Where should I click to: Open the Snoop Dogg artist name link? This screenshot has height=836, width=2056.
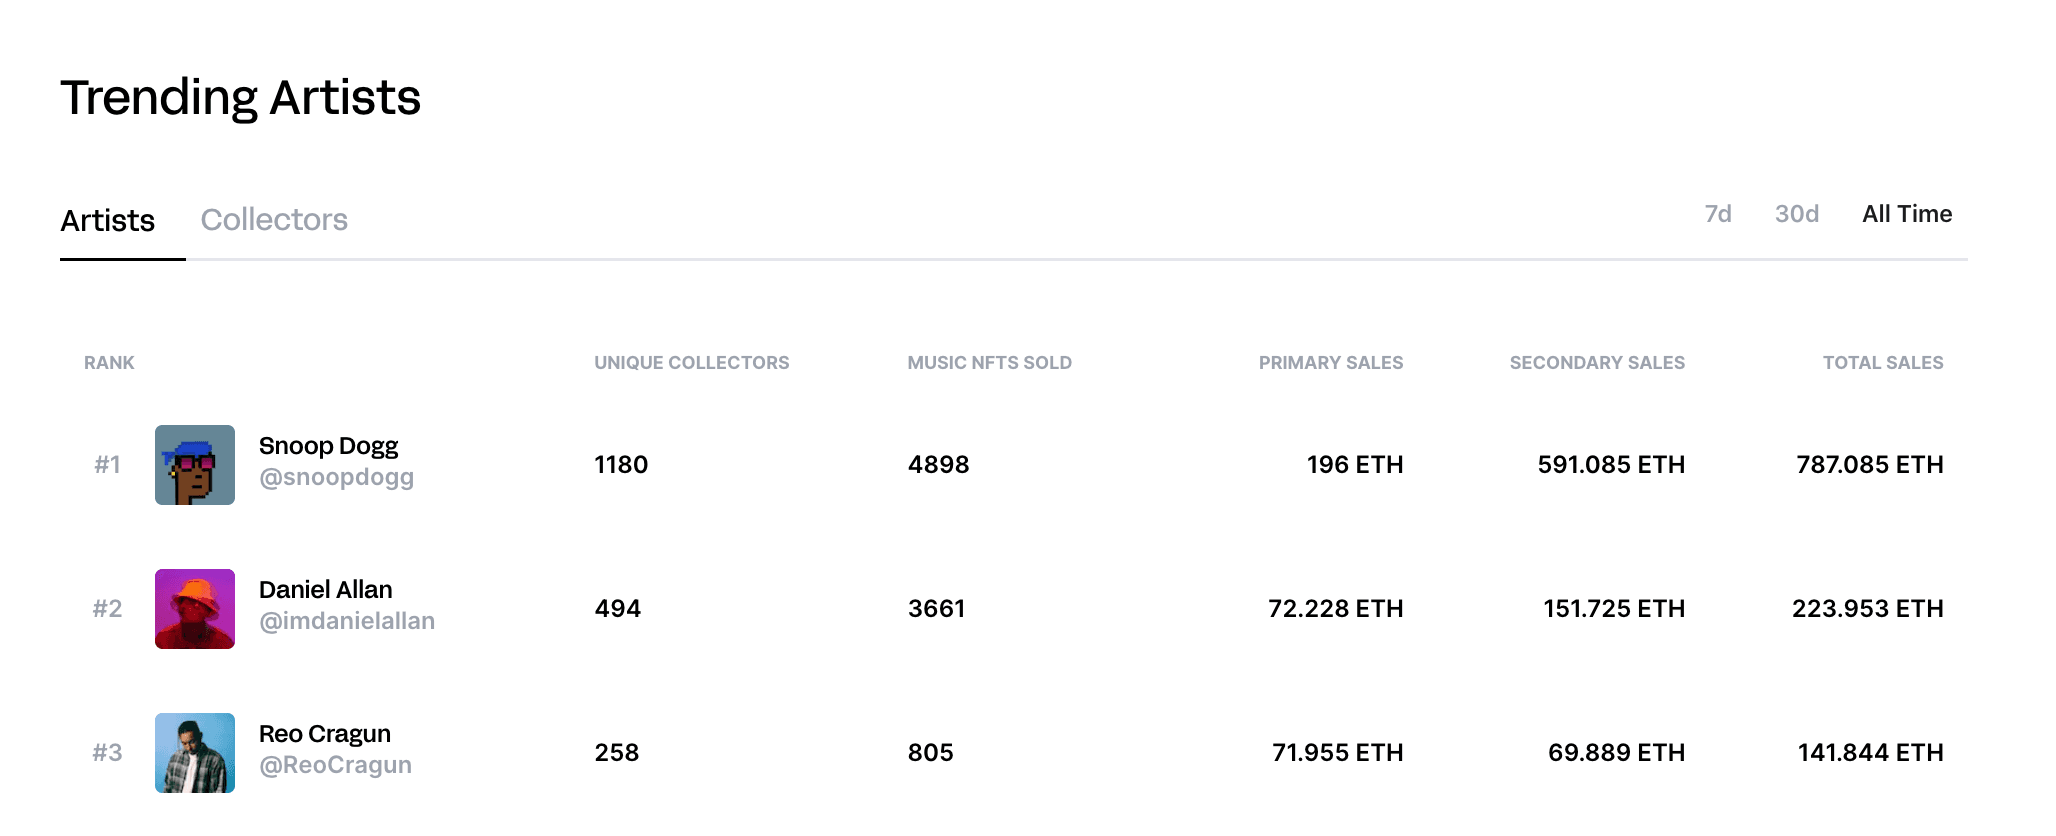328,446
